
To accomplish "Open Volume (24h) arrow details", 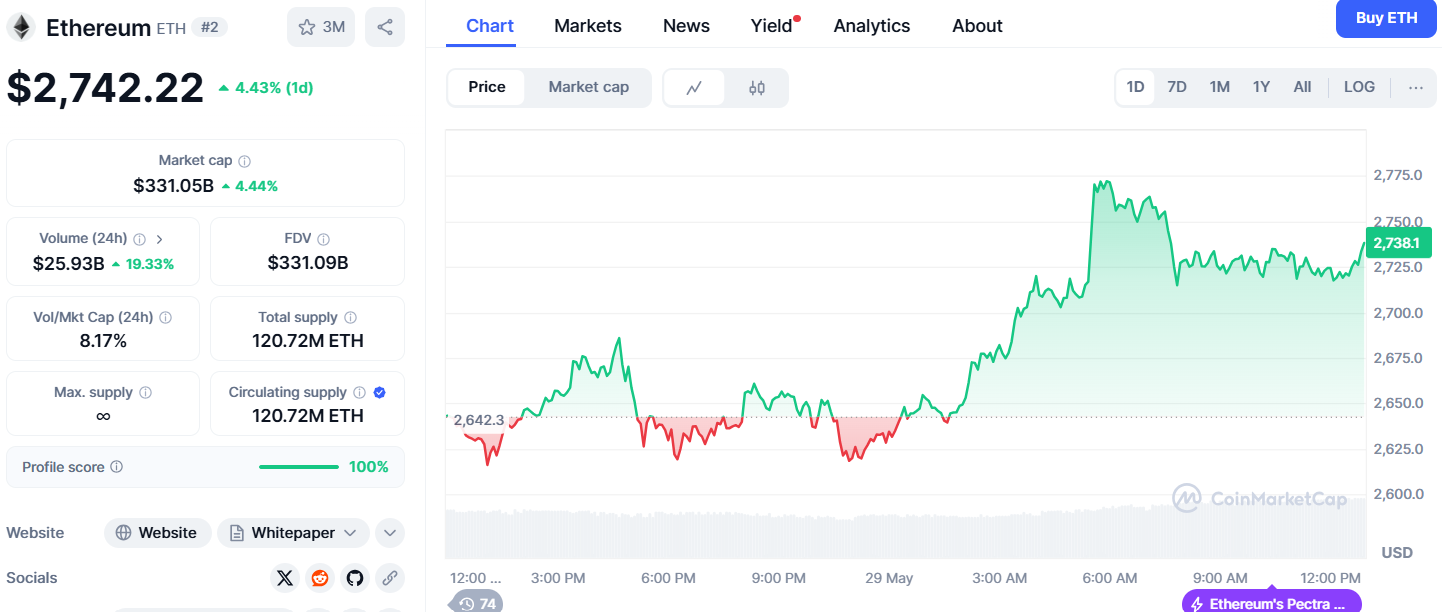I will (x=160, y=239).
